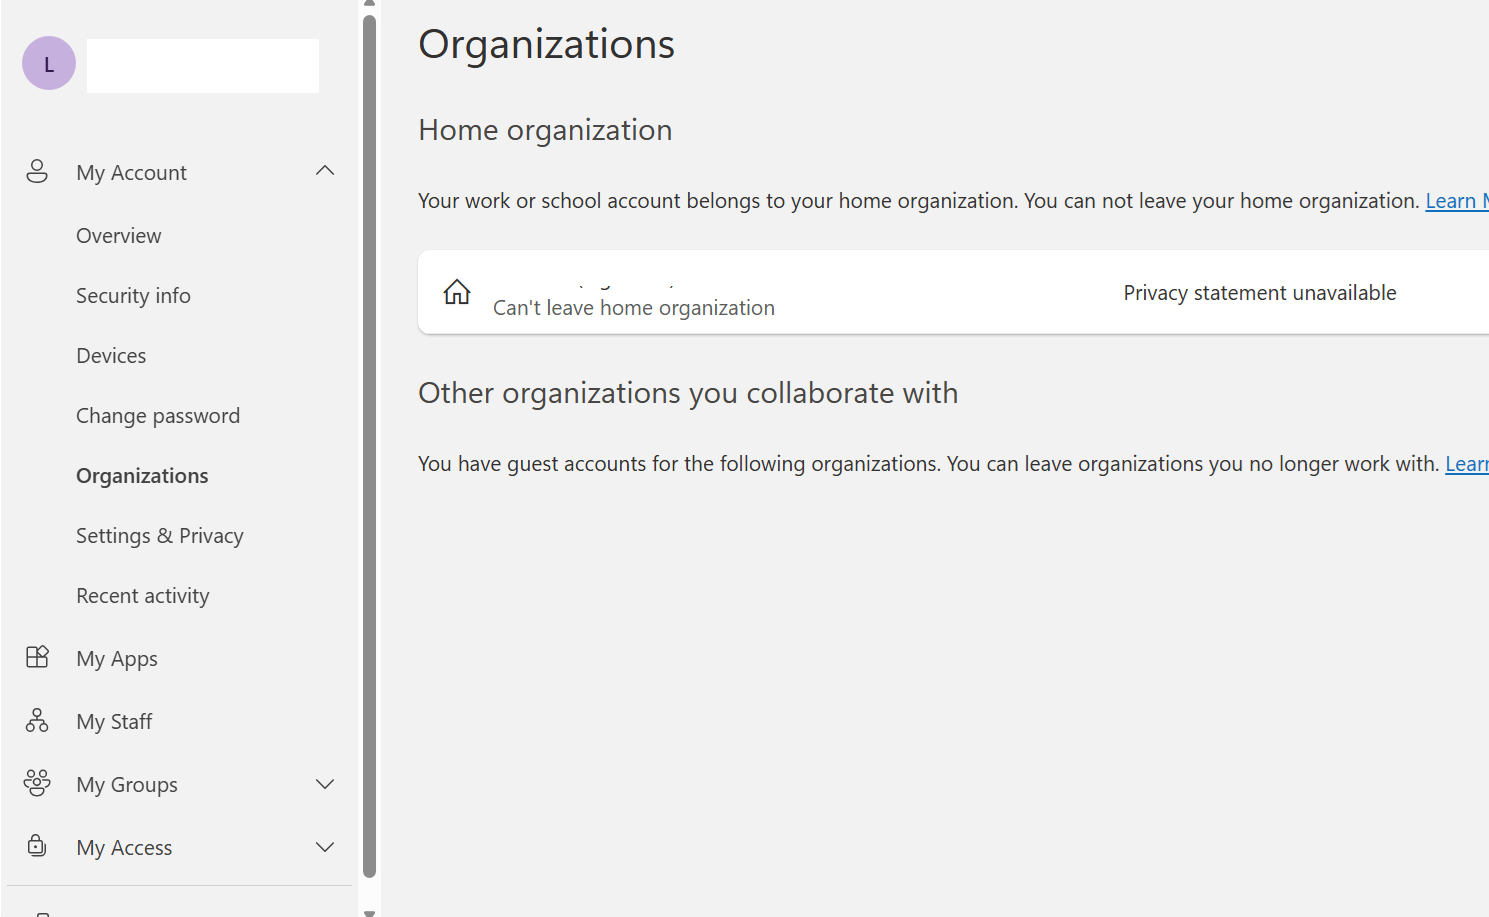Viewport: 1489px width, 917px height.
Task: Open the My Apps grid icon
Action: 37,657
